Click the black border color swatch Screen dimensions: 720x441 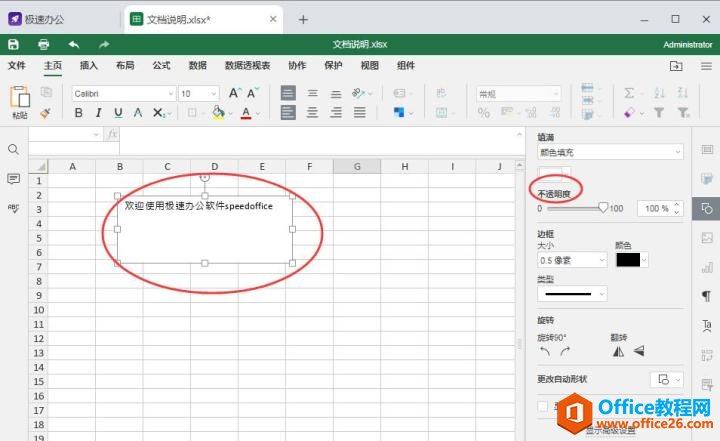pyautogui.click(x=628, y=260)
